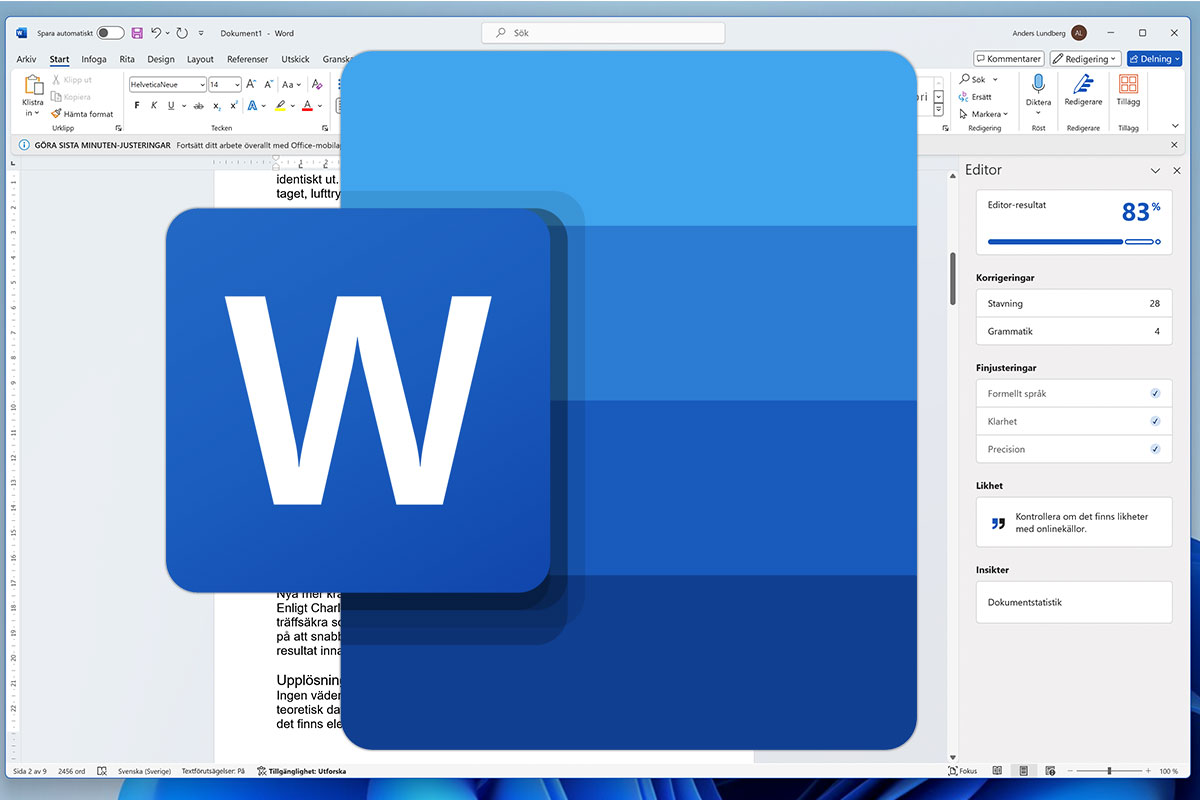Apply subscript formatting

(x=217, y=105)
